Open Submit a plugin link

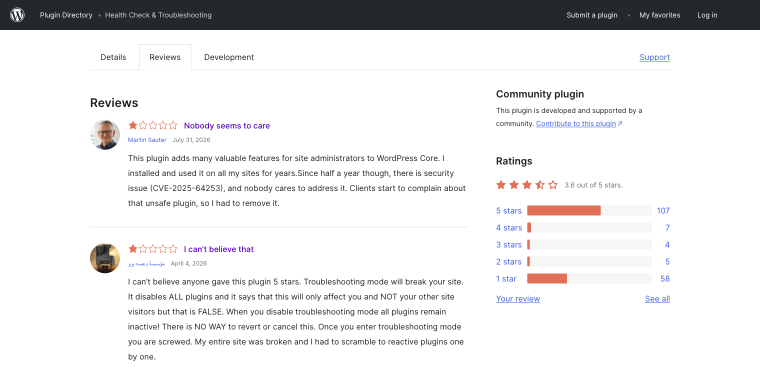[592, 15]
